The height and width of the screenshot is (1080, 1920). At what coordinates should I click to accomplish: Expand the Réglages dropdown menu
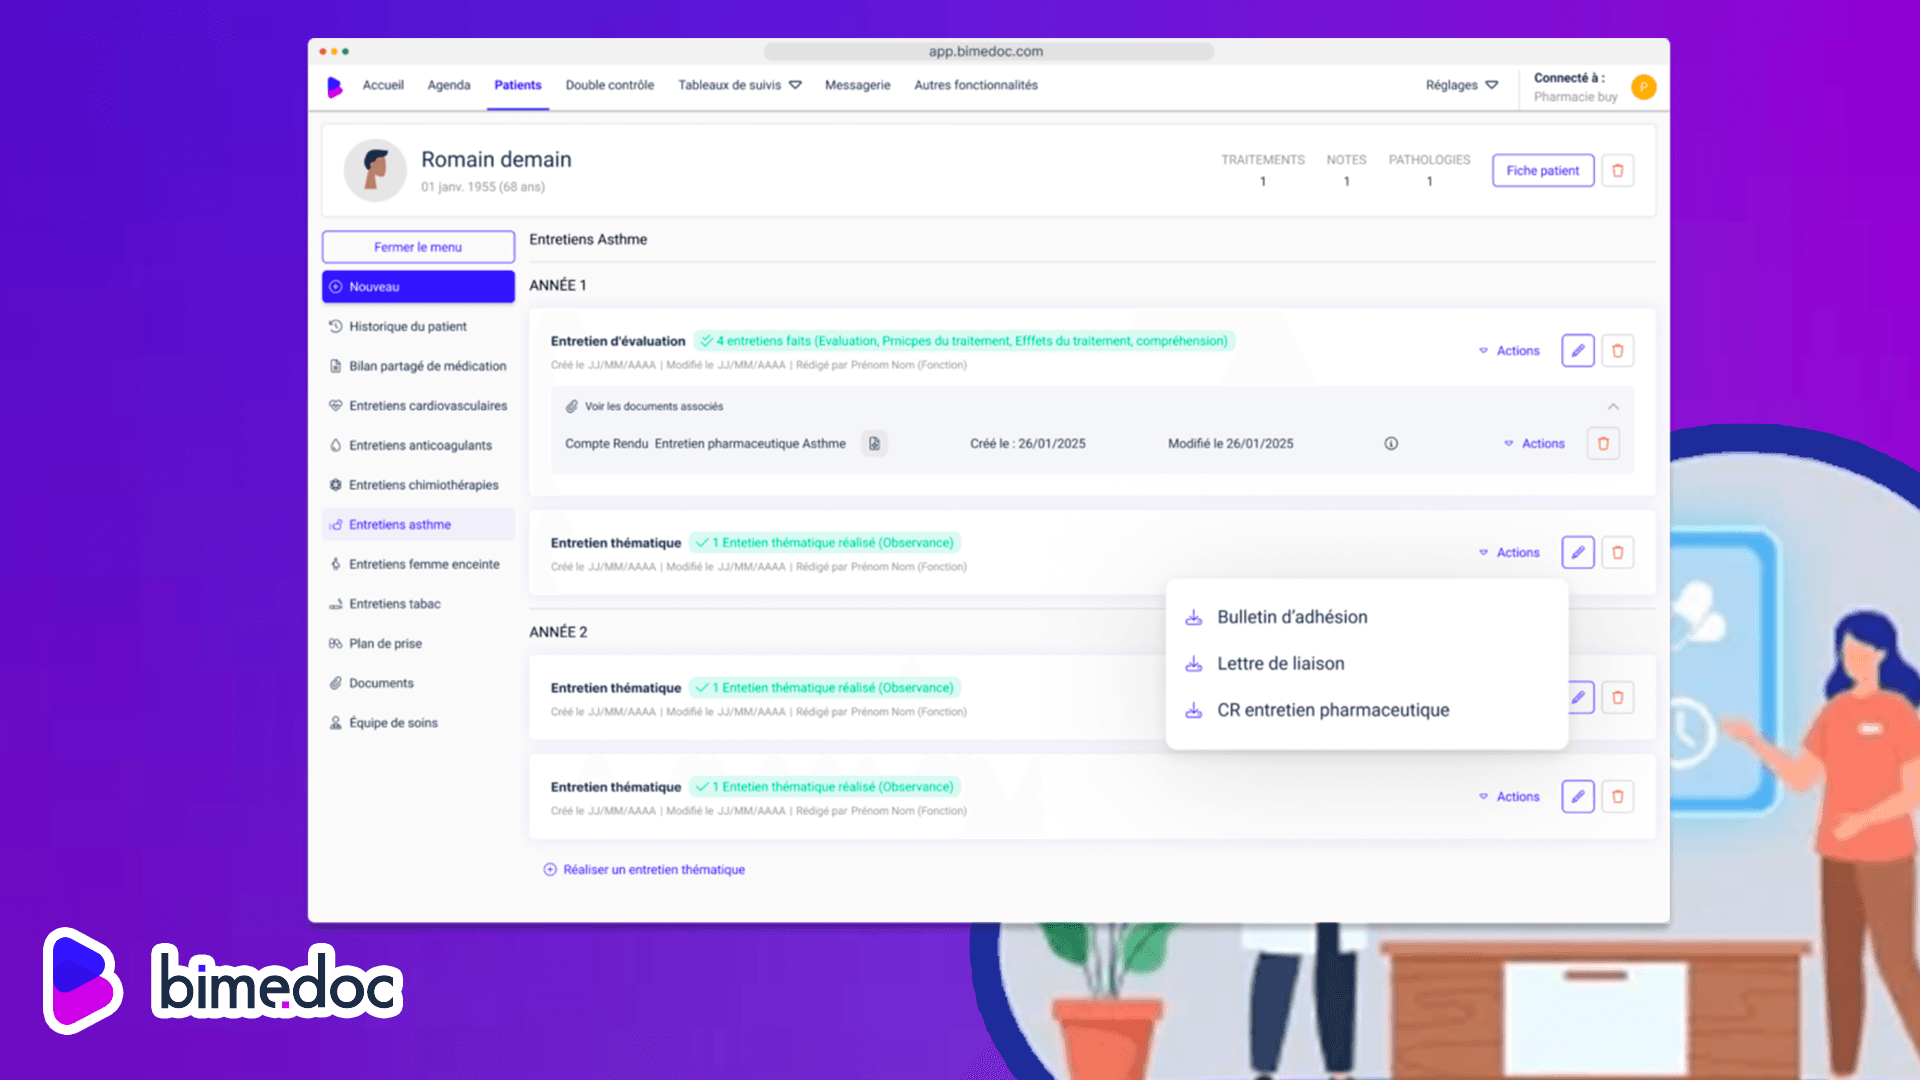tap(1461, 86)
